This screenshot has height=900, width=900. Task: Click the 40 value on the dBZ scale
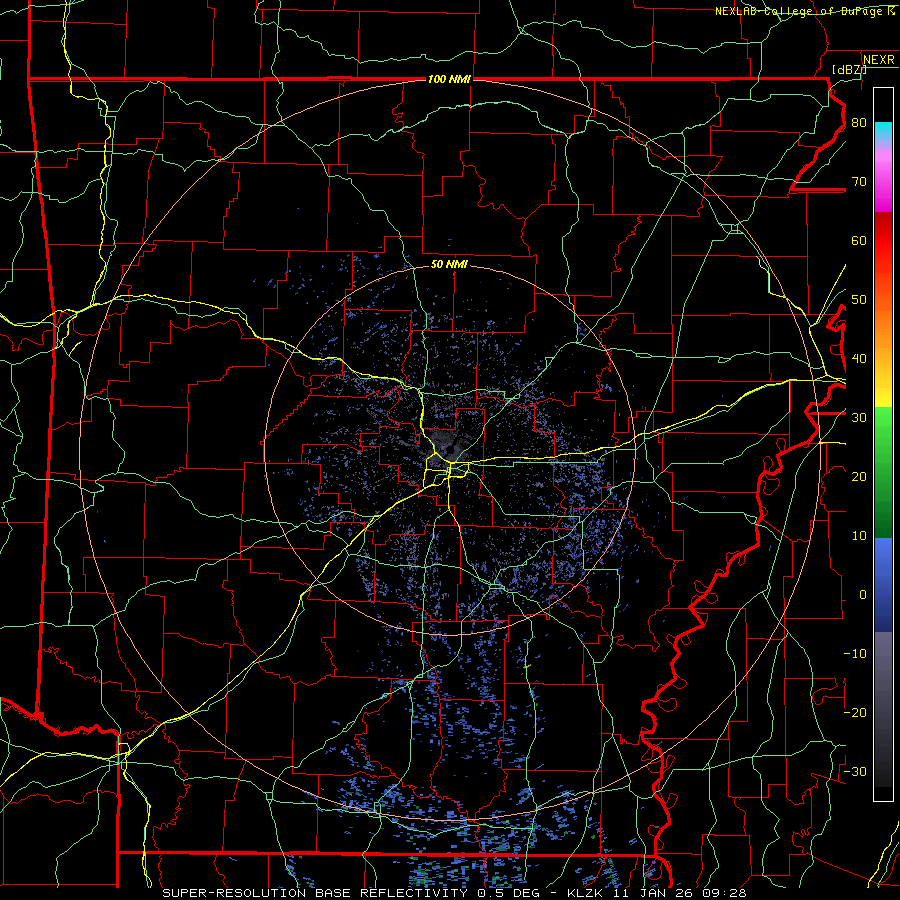859,359
